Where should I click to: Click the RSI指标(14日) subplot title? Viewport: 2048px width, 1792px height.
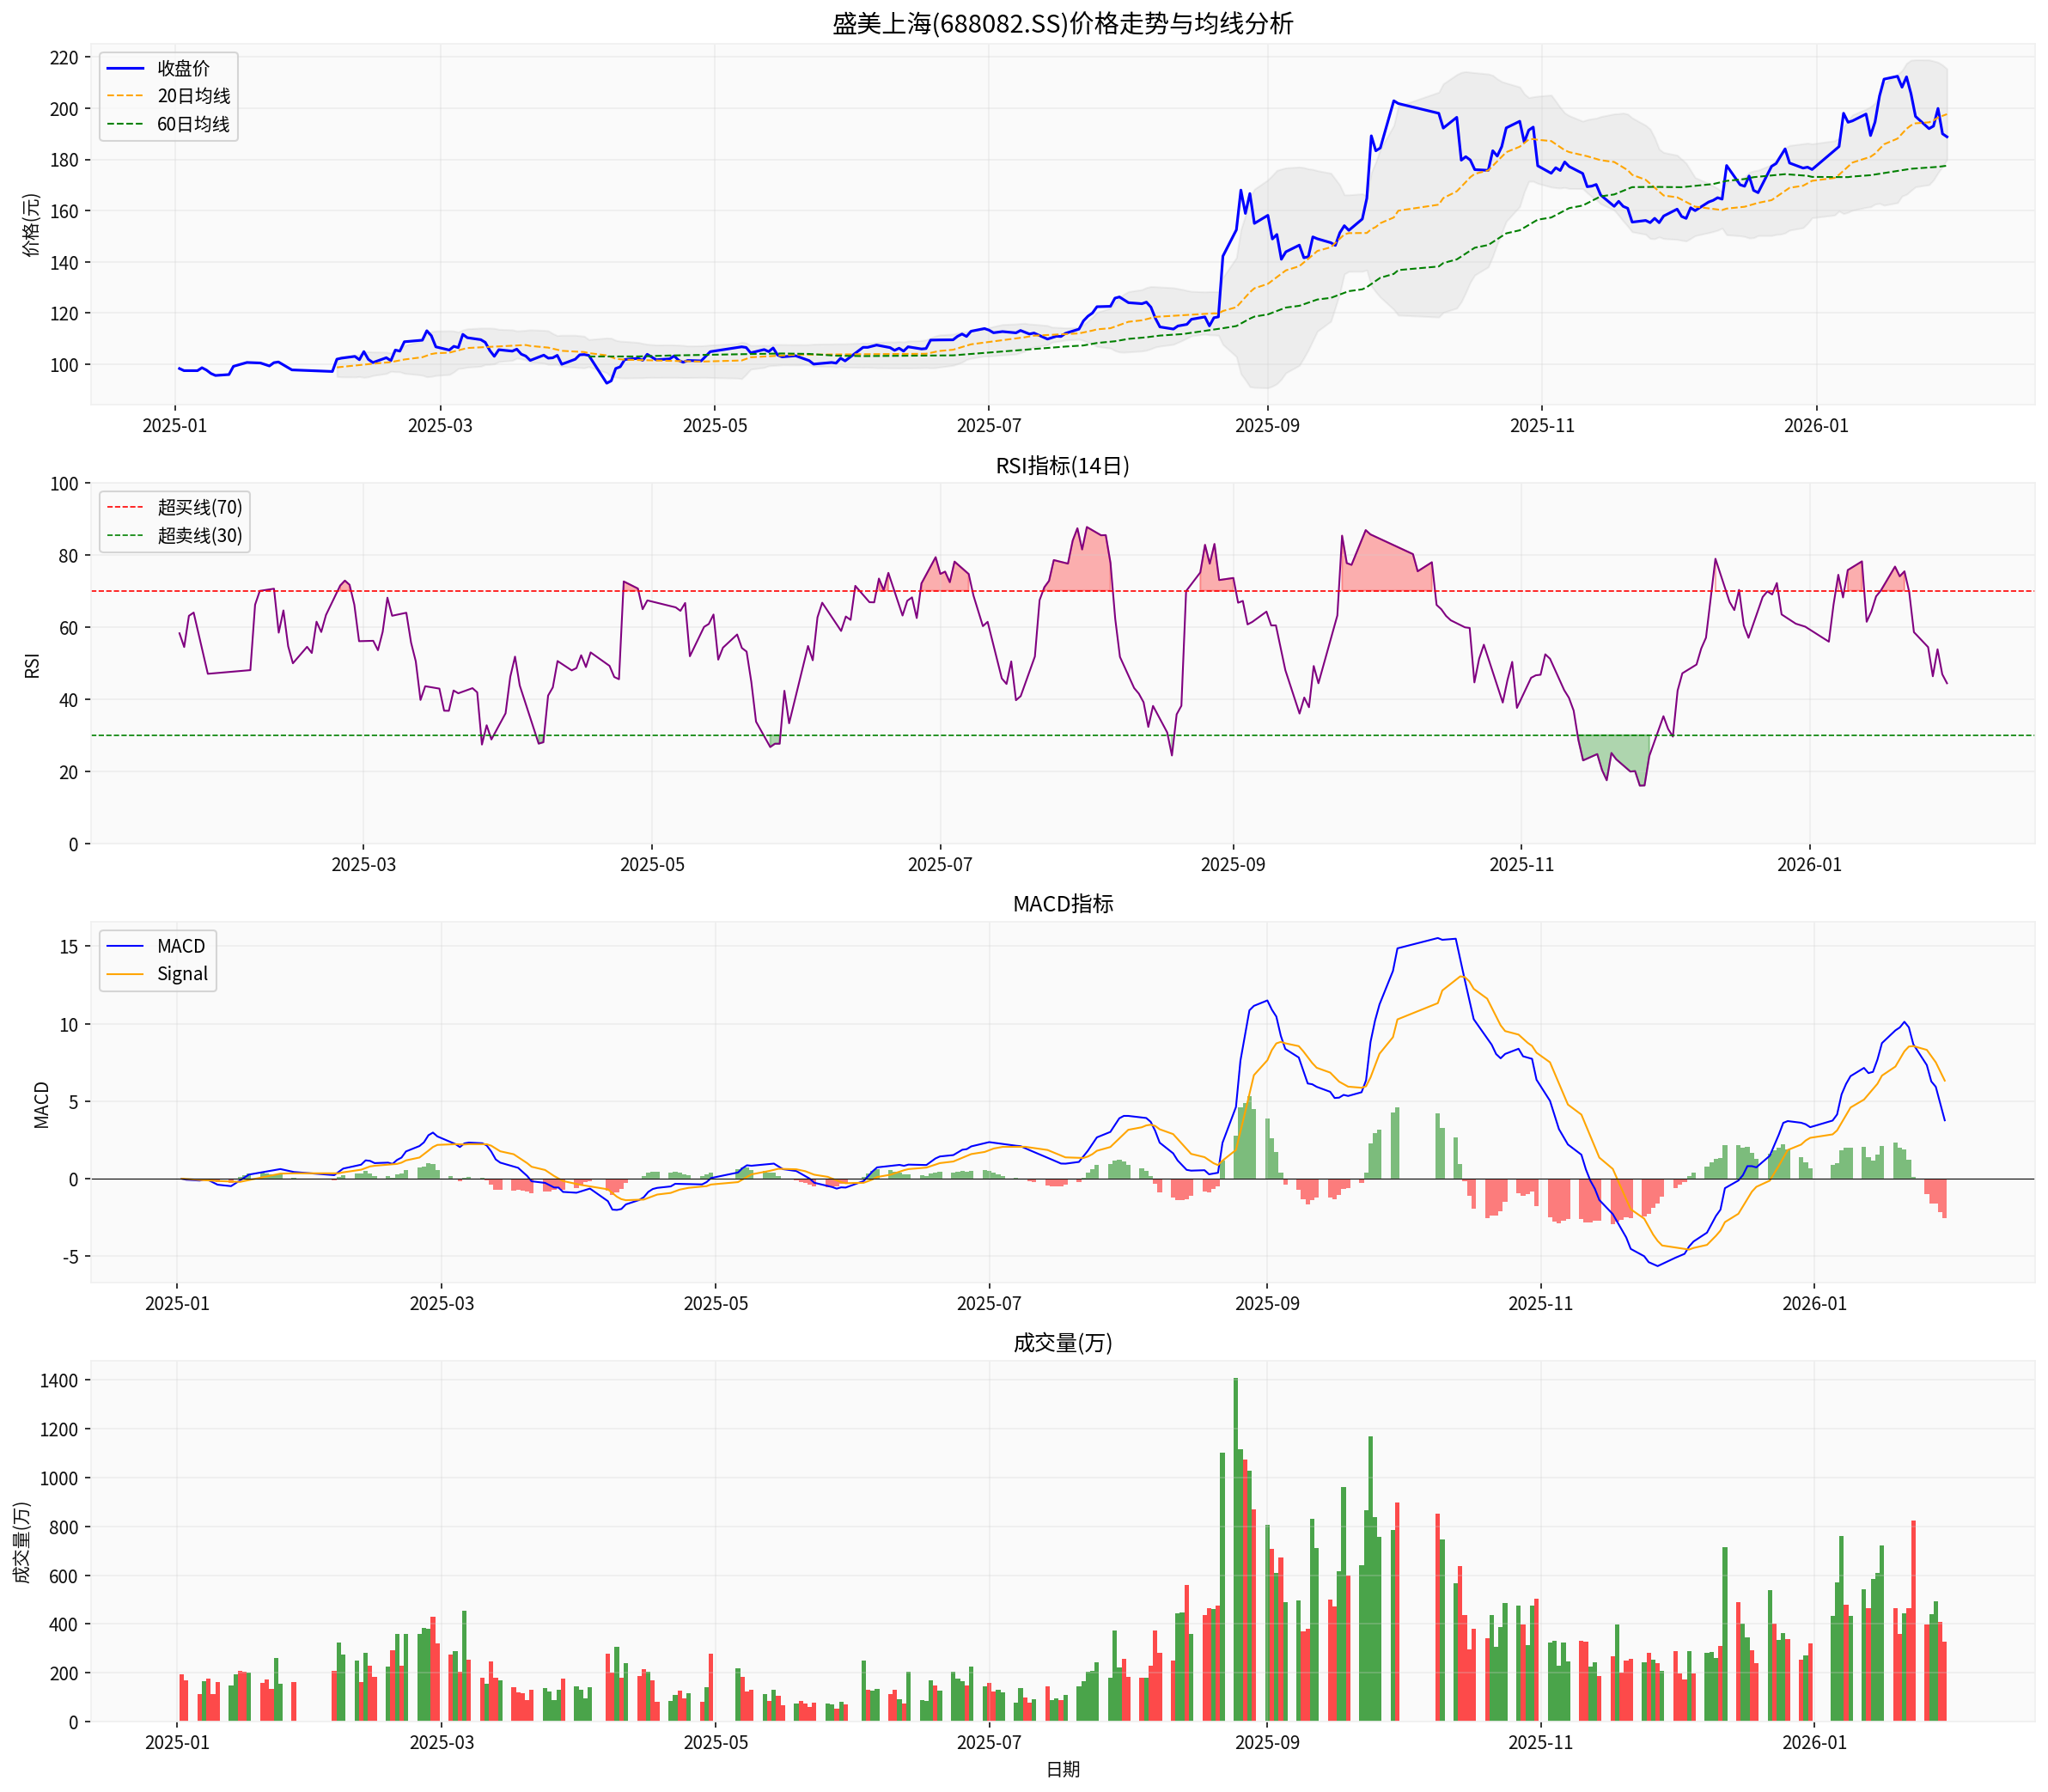1062,466
